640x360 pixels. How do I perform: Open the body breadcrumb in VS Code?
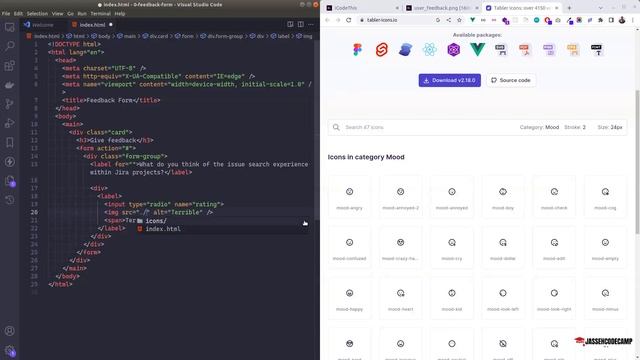[100, 36]
